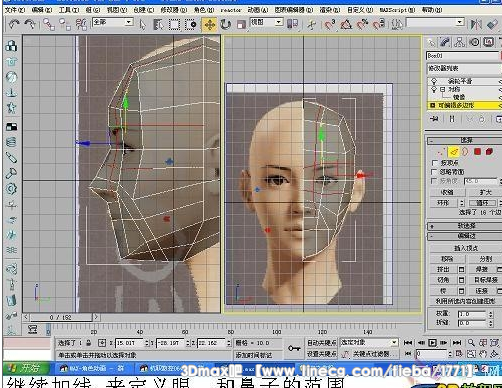Collapse the symmetry modifier tree node

[x=442, y=89]
